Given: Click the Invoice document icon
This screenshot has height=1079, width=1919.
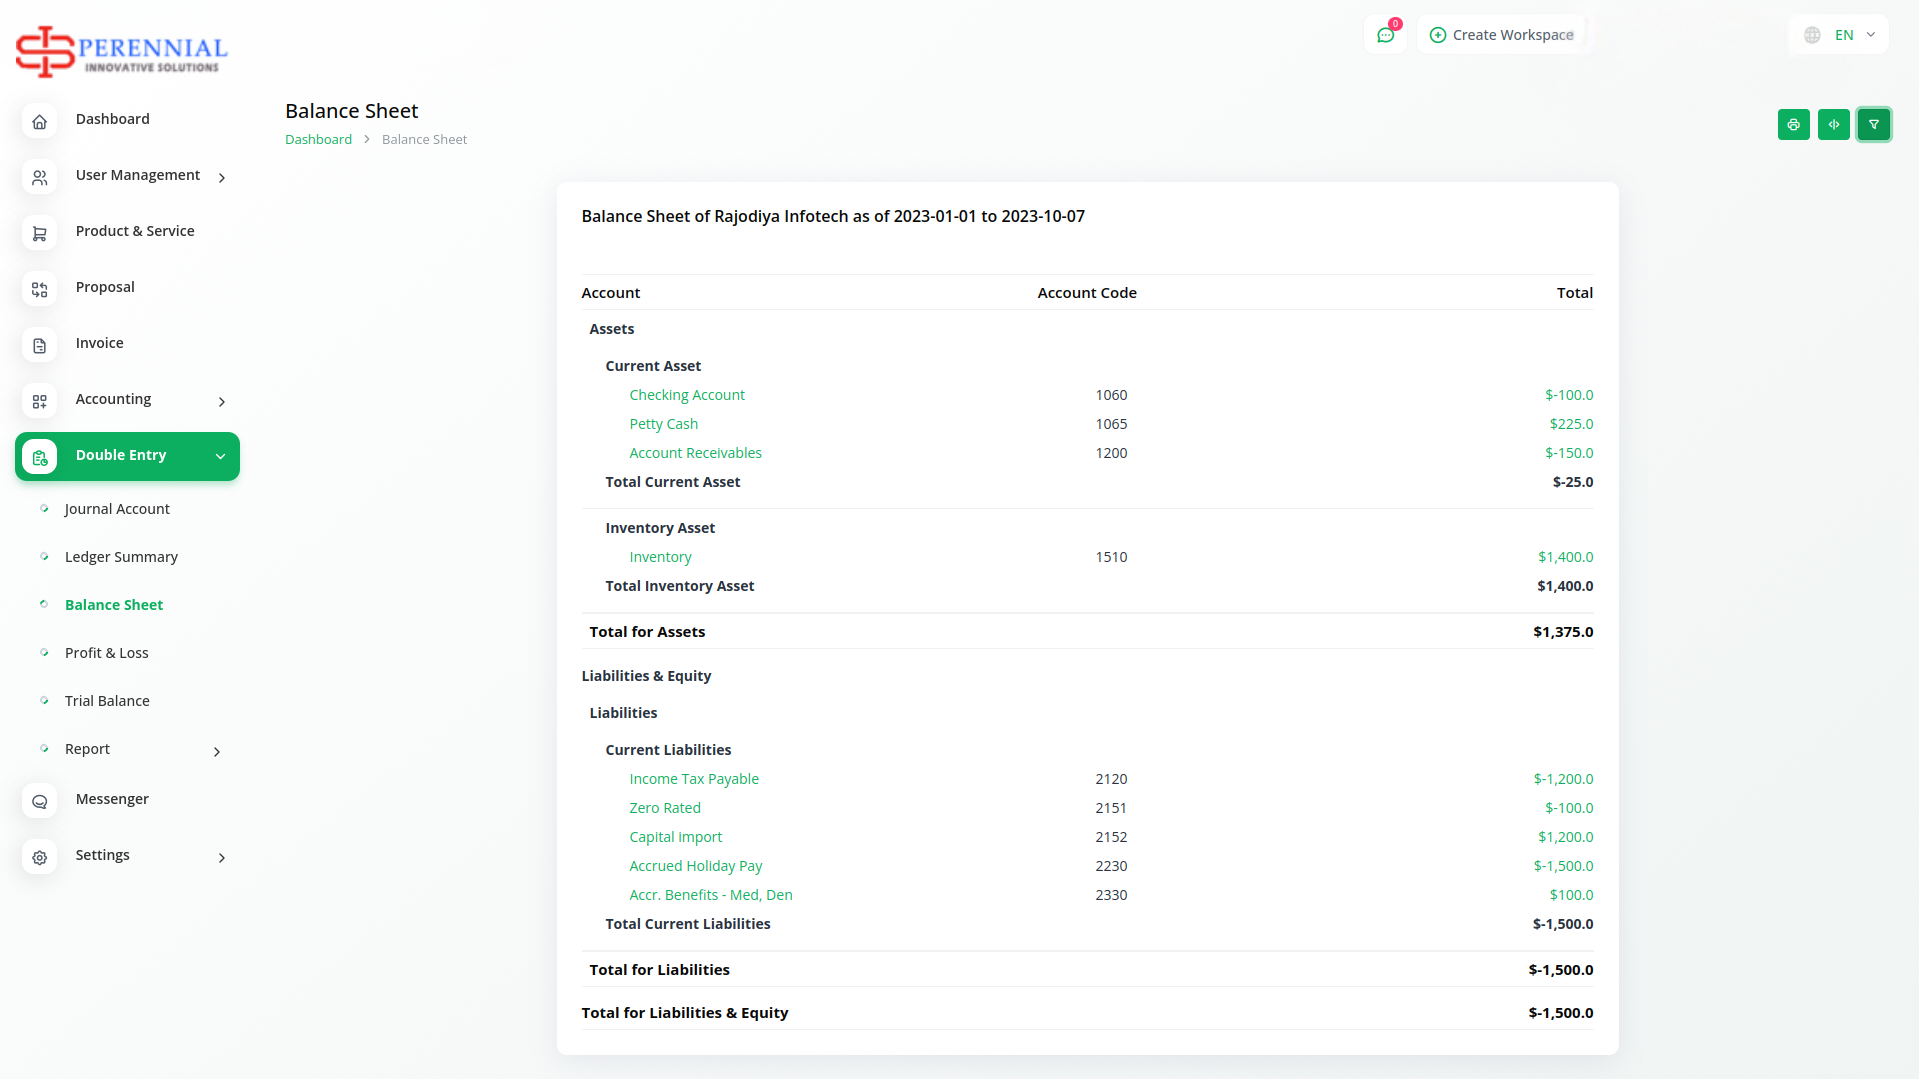Looking at the screenshot, I should (x=40, y=345).
